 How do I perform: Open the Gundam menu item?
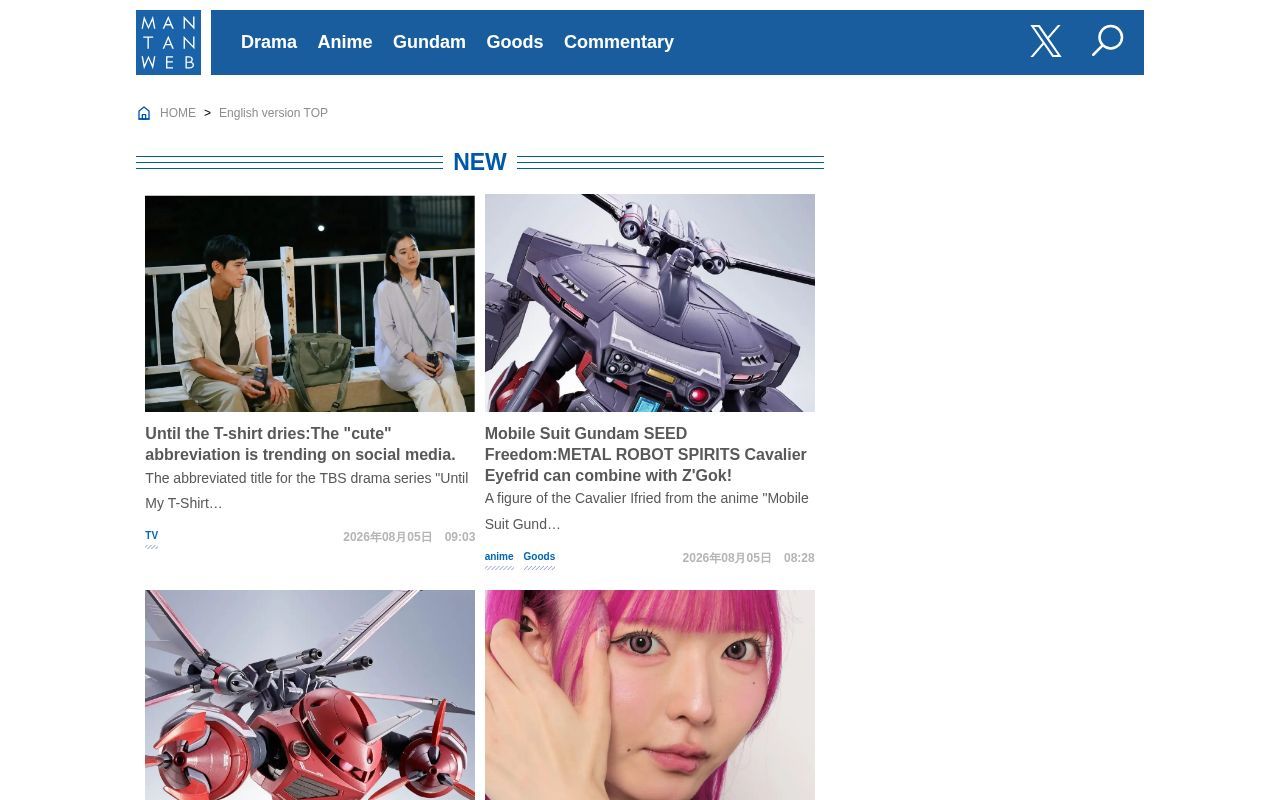click(429, 42)
